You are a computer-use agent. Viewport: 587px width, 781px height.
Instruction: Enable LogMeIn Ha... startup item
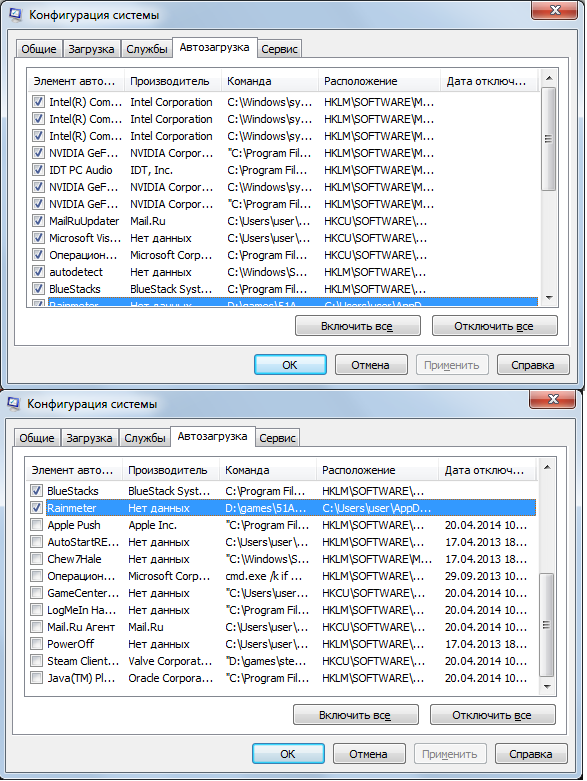(36, 610)
